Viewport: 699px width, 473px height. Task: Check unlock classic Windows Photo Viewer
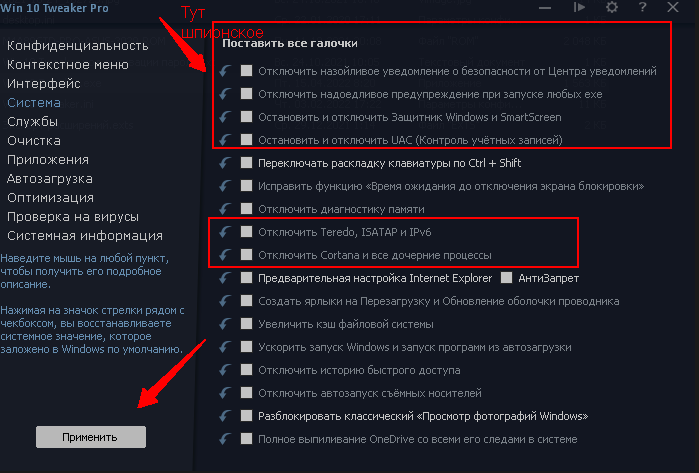247,415
